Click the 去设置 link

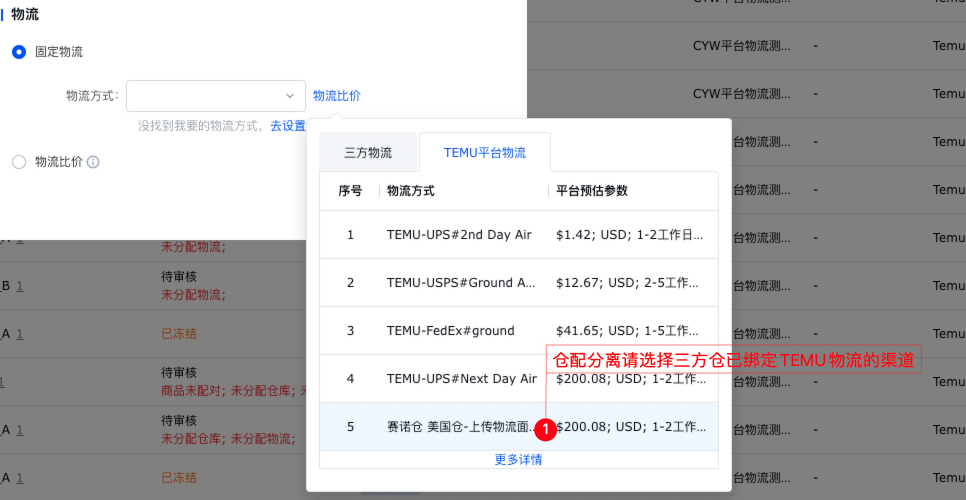(288, 126)
